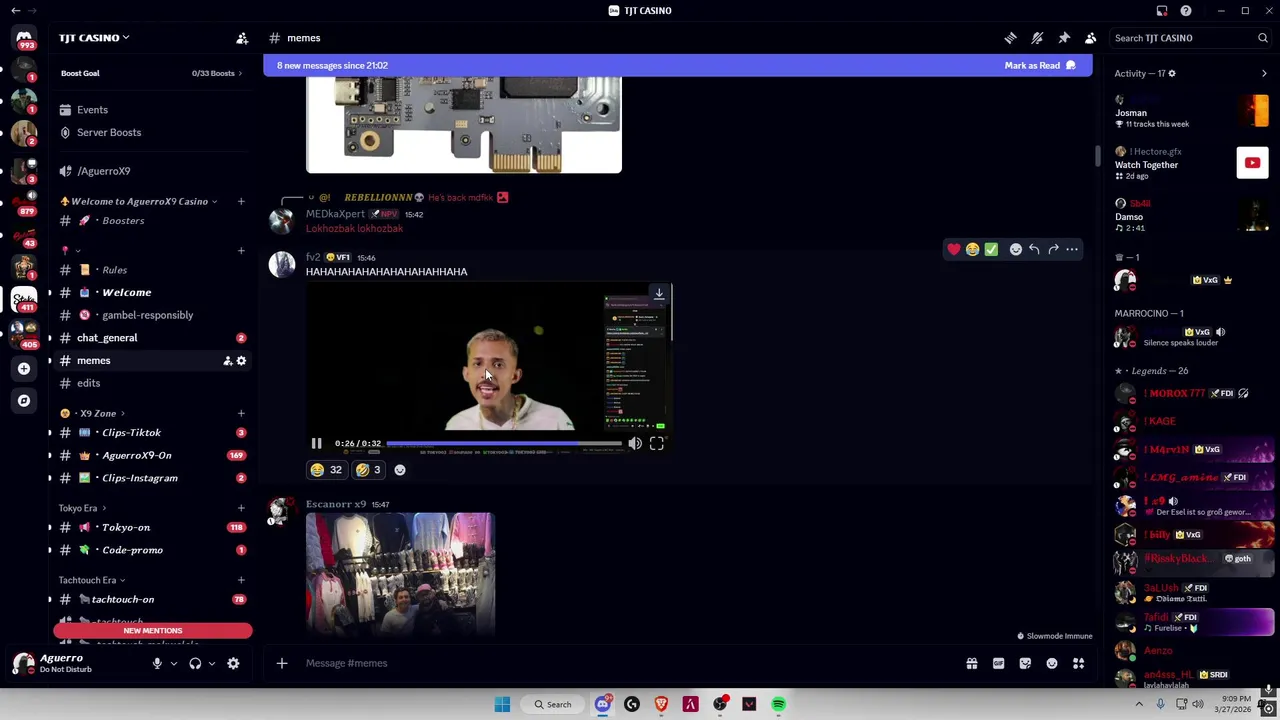Click Mark as Read button

1040,65
